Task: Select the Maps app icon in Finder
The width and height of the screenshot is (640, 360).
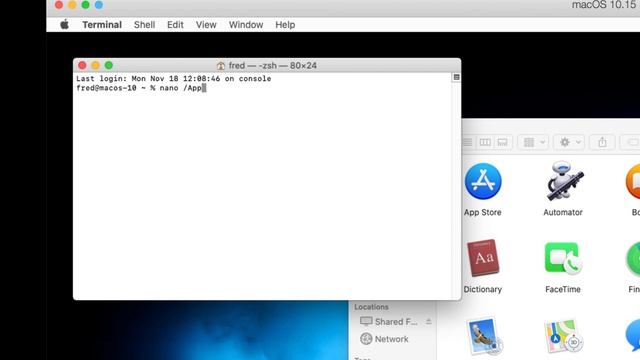Action: (x=563, y=337)
